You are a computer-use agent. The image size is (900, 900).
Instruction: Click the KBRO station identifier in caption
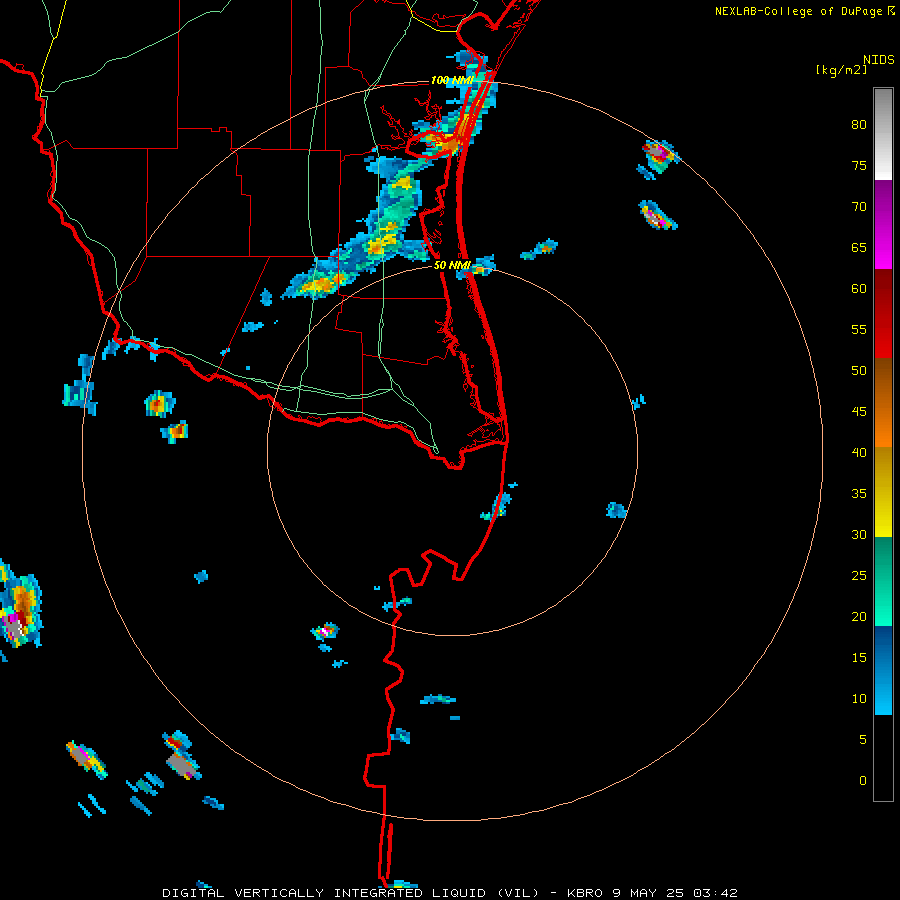(584, 893)
